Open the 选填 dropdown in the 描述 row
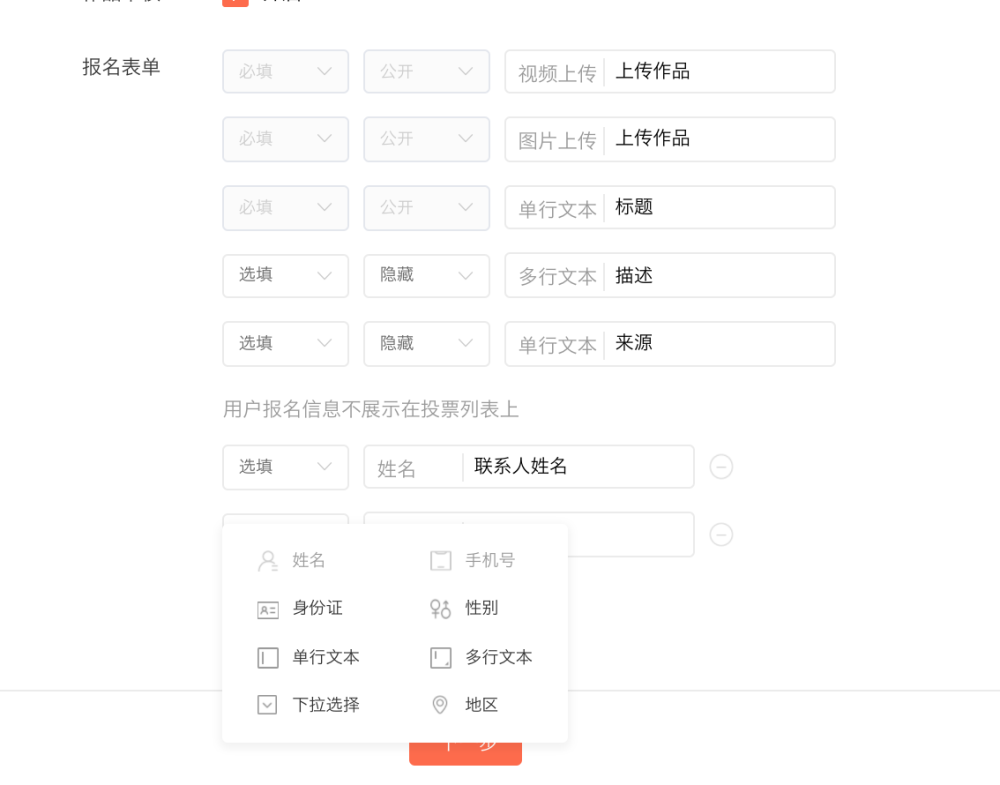The height and width of the screenshot is (785, 1000). click(x=285, y=275)
